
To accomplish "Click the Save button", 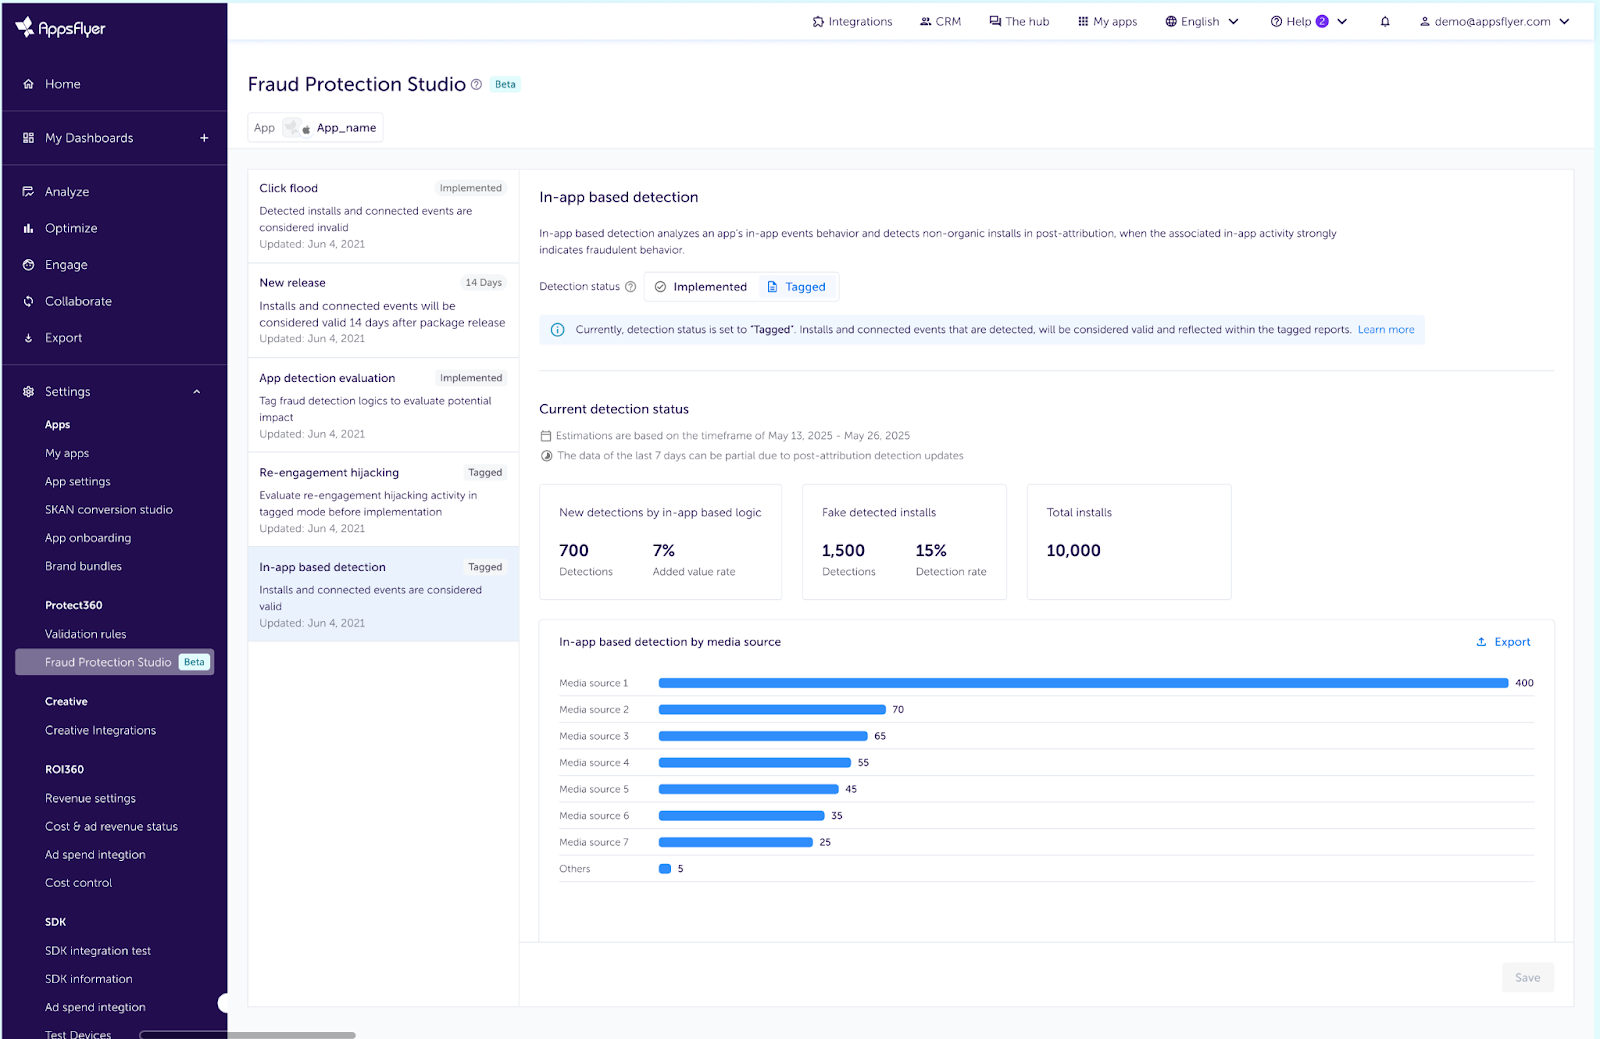I will coord(1528,978).
